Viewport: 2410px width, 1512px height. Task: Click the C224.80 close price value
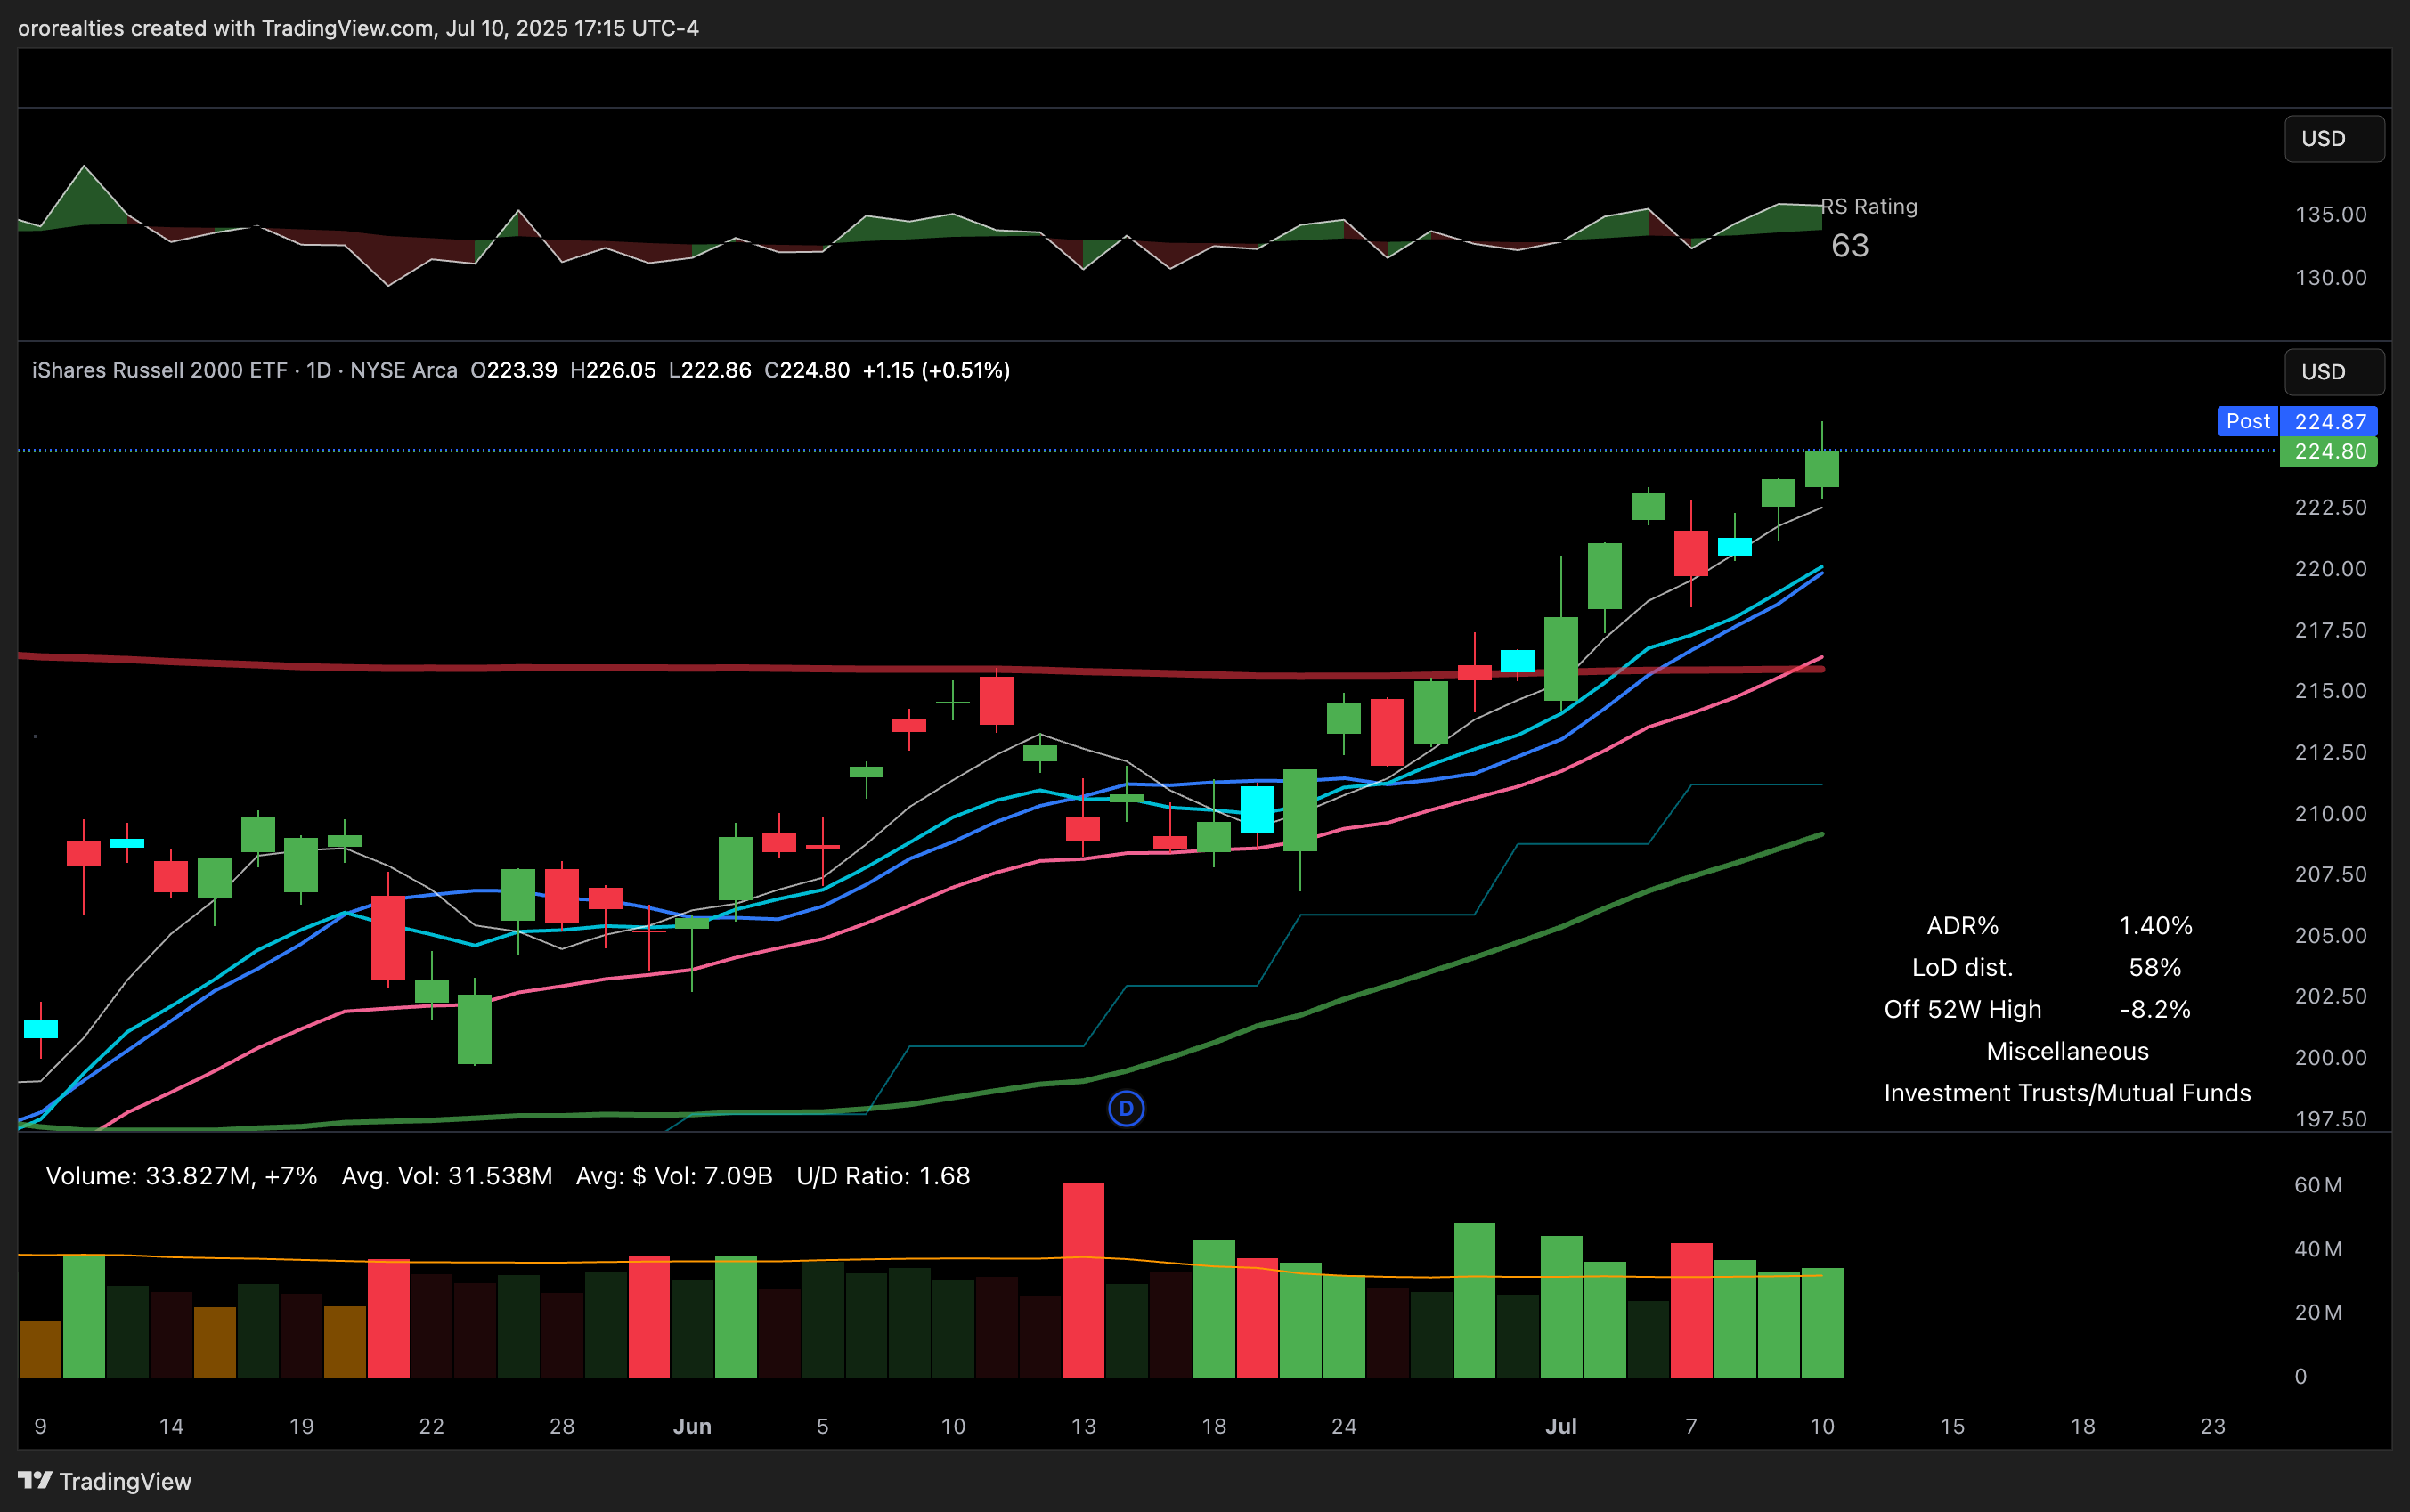pyautogui.click(x=807, y=370)
